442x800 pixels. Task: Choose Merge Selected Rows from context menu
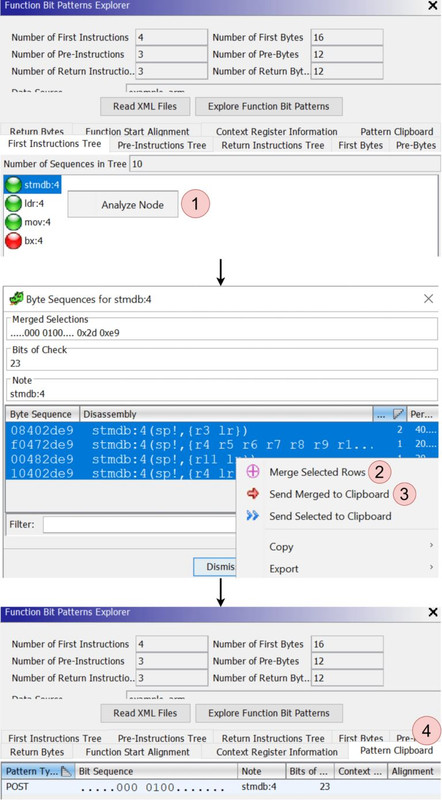point(317,472)
